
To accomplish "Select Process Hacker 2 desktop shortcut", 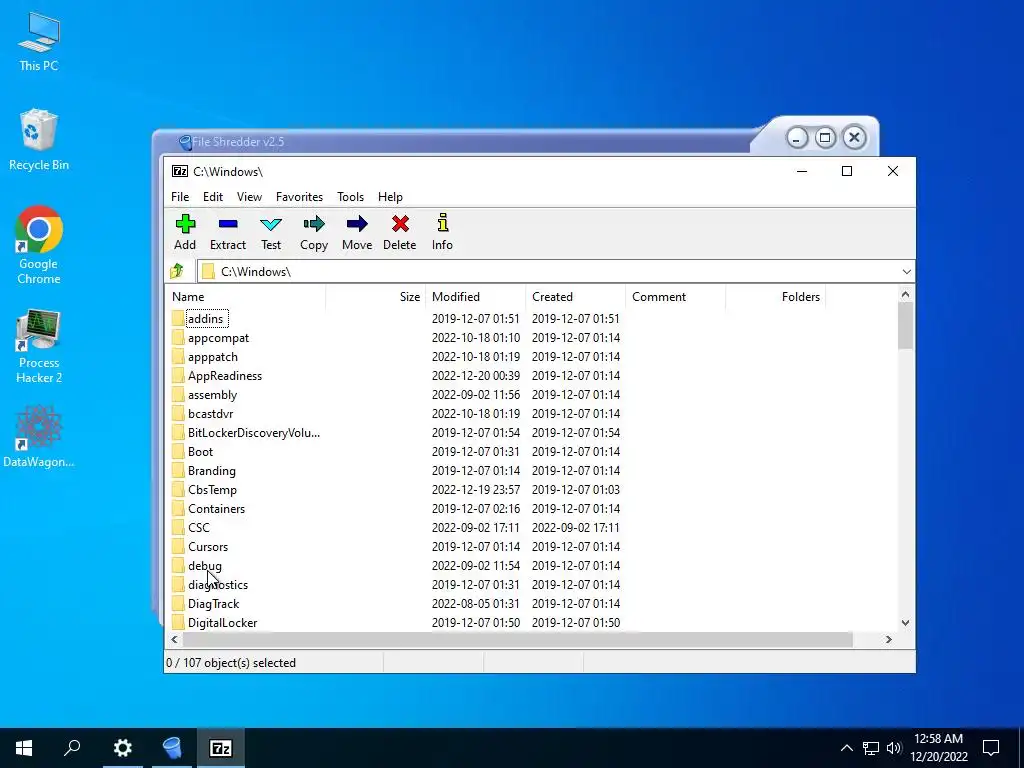I will 39,346.
